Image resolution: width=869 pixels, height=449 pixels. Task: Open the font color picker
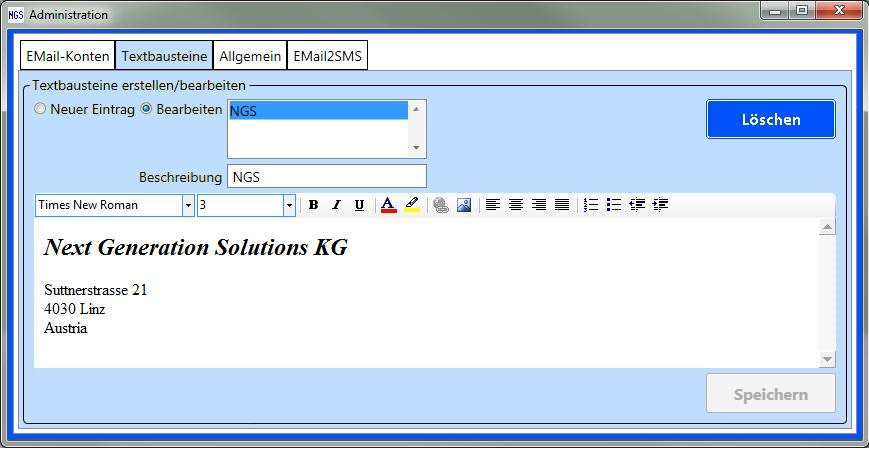click(389, 205)
